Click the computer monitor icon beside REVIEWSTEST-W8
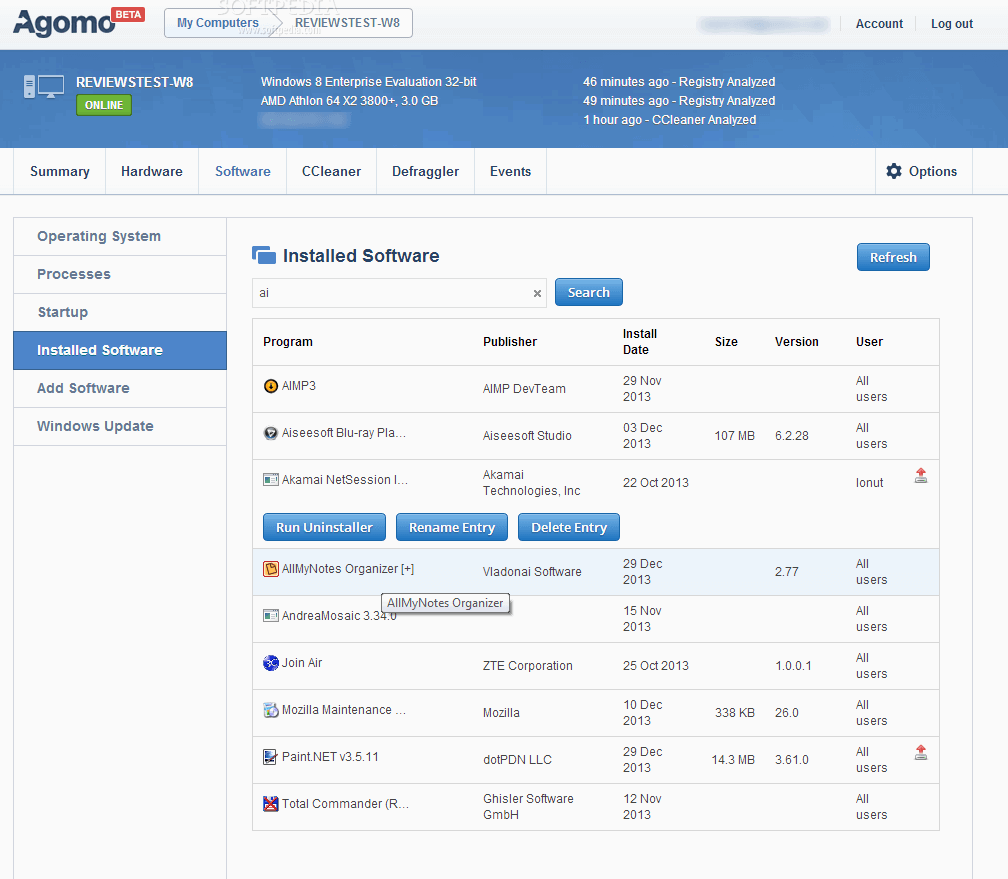This screenshot has height=879, width=1008. click(x=44, y=87)
